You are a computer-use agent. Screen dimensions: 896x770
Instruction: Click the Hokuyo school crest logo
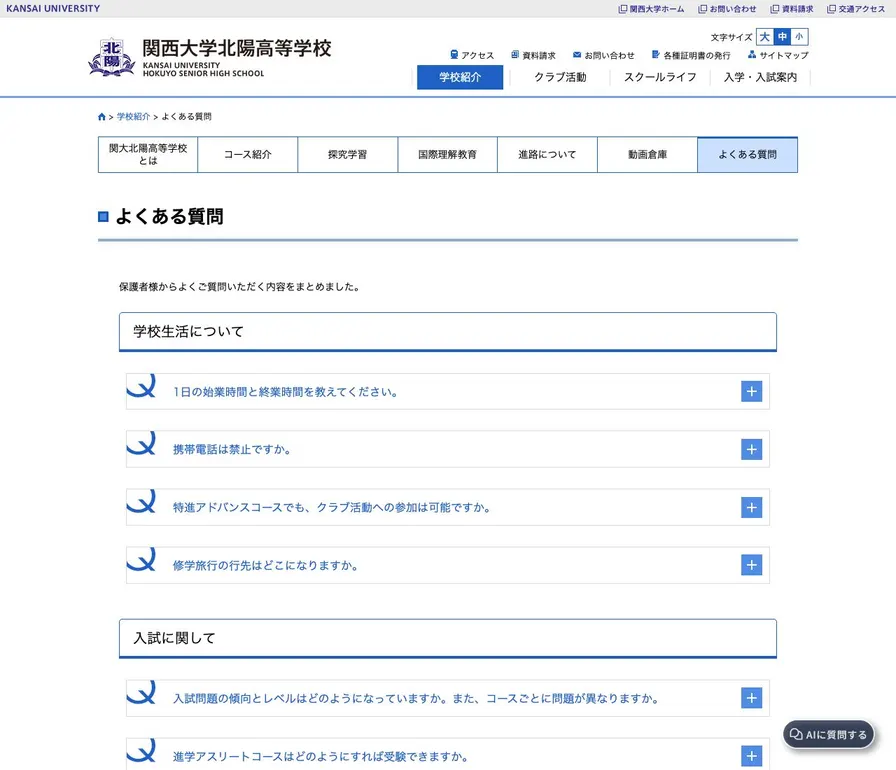click(x=111, y=57)
